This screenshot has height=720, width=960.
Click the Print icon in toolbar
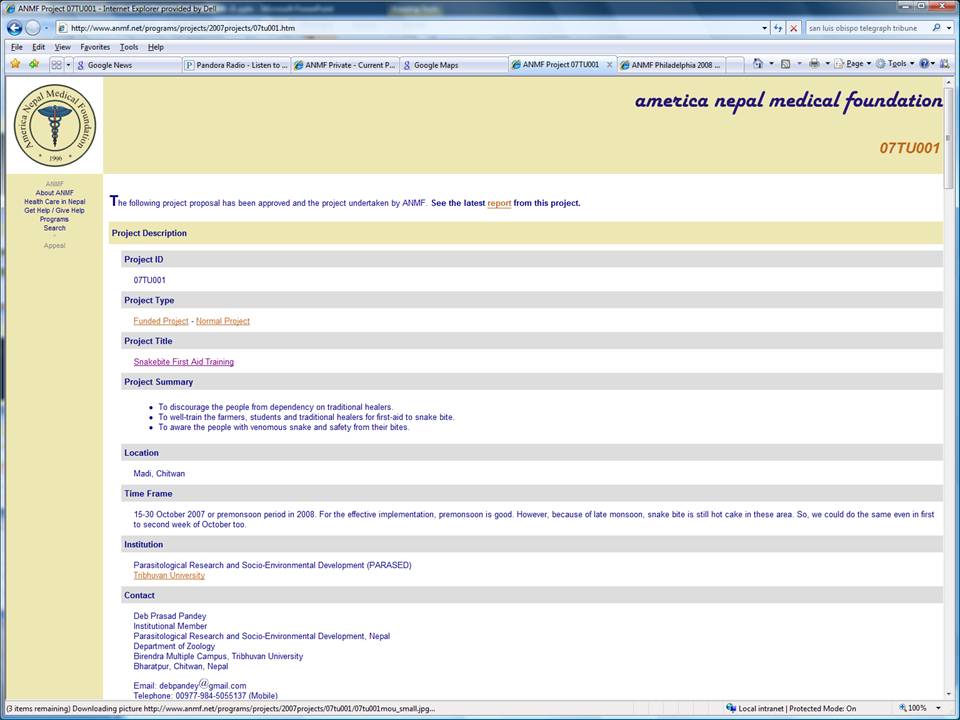tap(814, 64)
